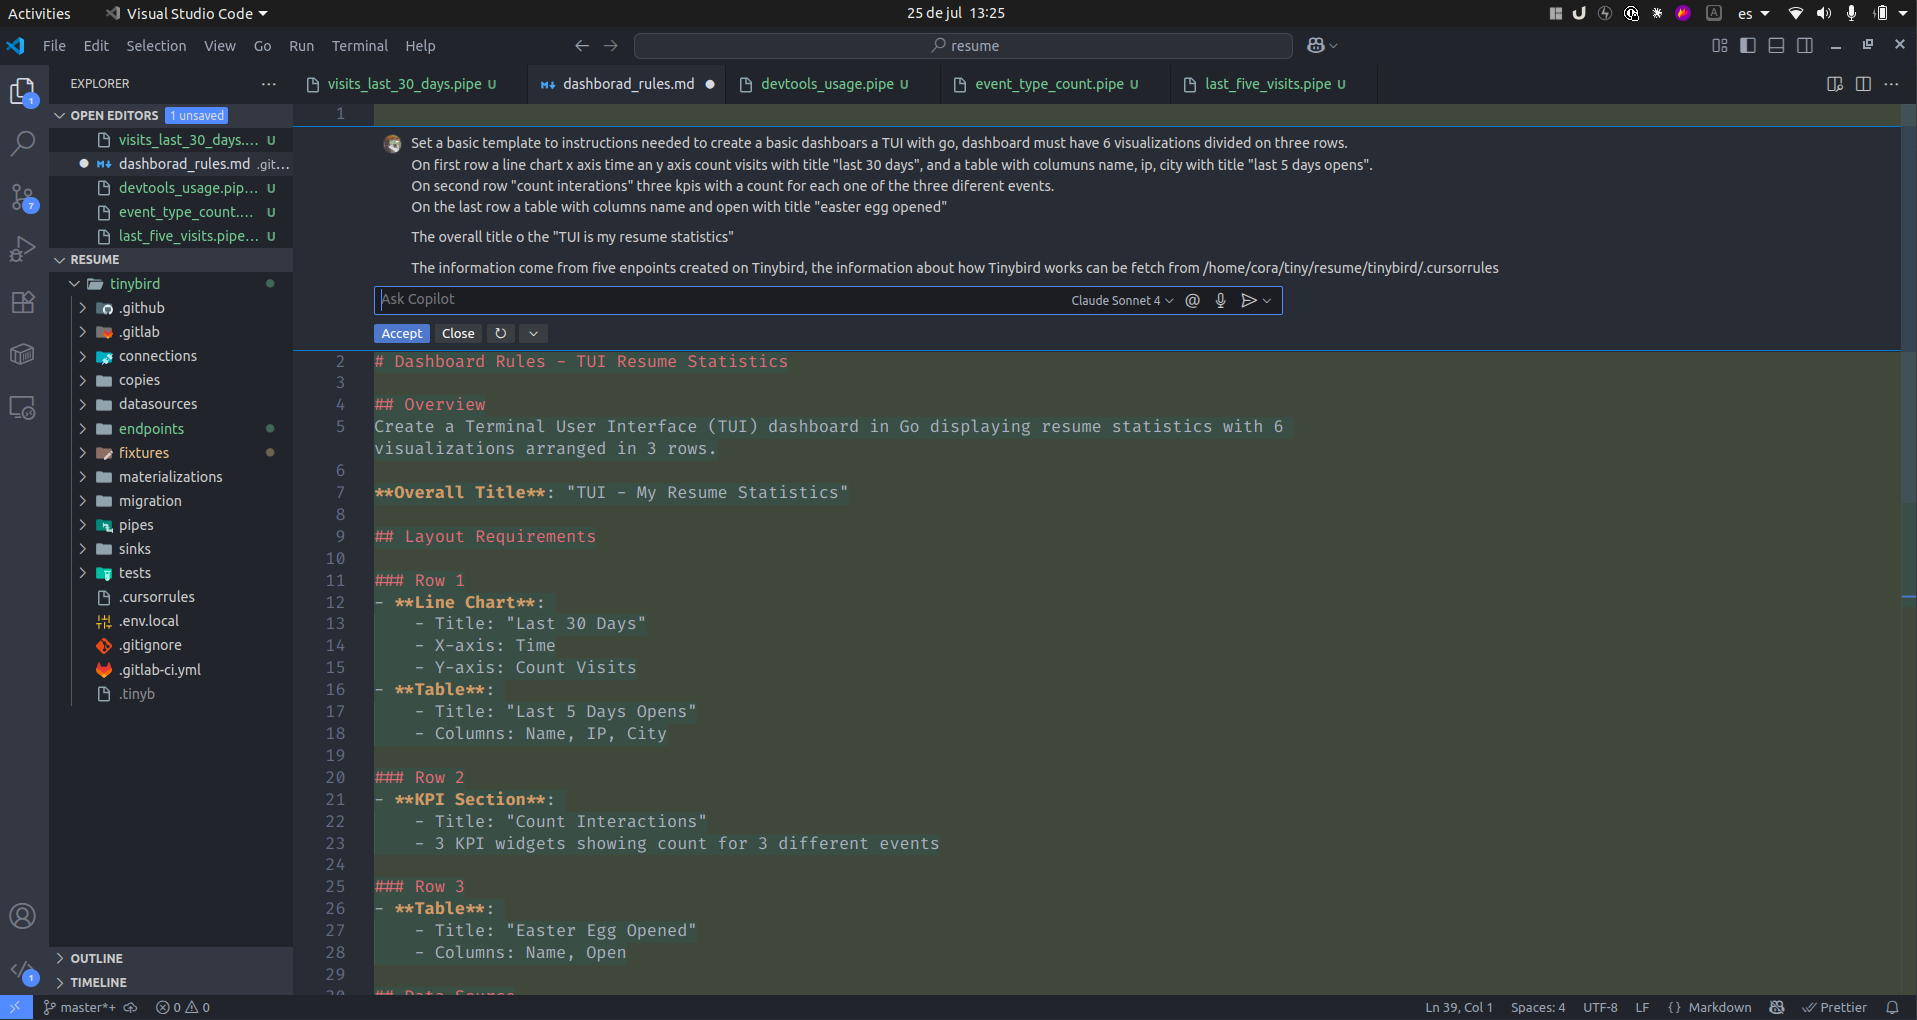Screen dimensions: 1917x1020
Task: Open the Accounts icon in activity bar
Action: 22,916
